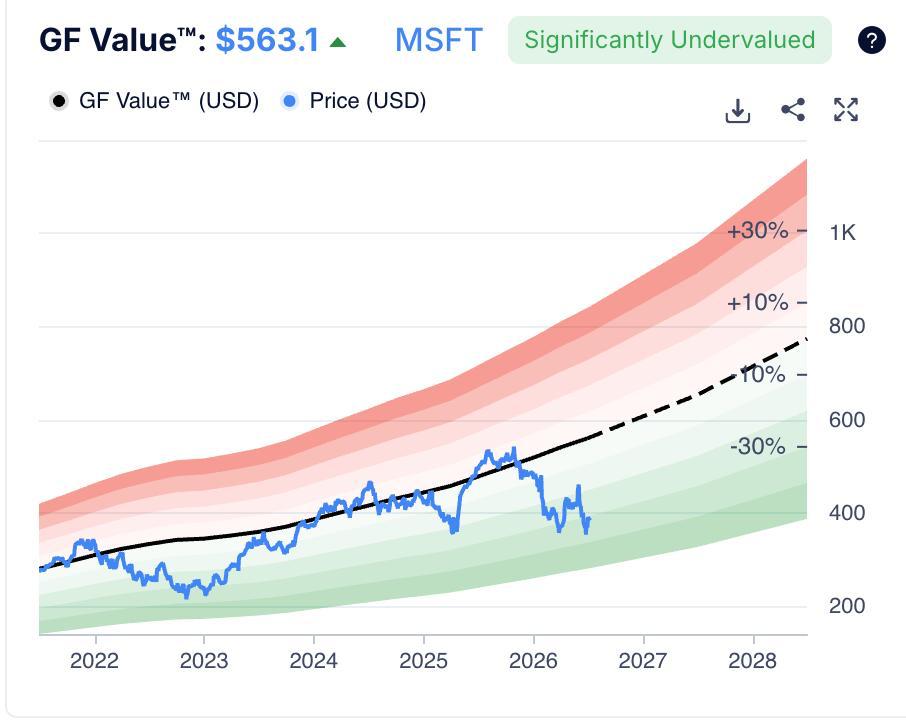The height and width of the screenshot is (726, 906).
Task: Select the 2025 x-axis label
Action: [424, 661]
